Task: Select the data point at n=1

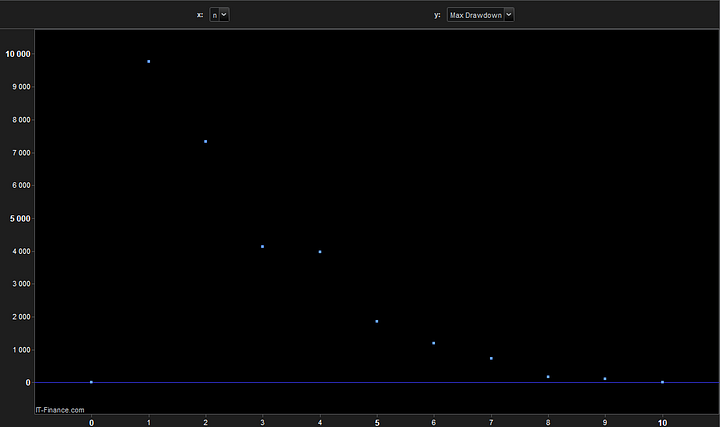Action: [x=149, y=62]
